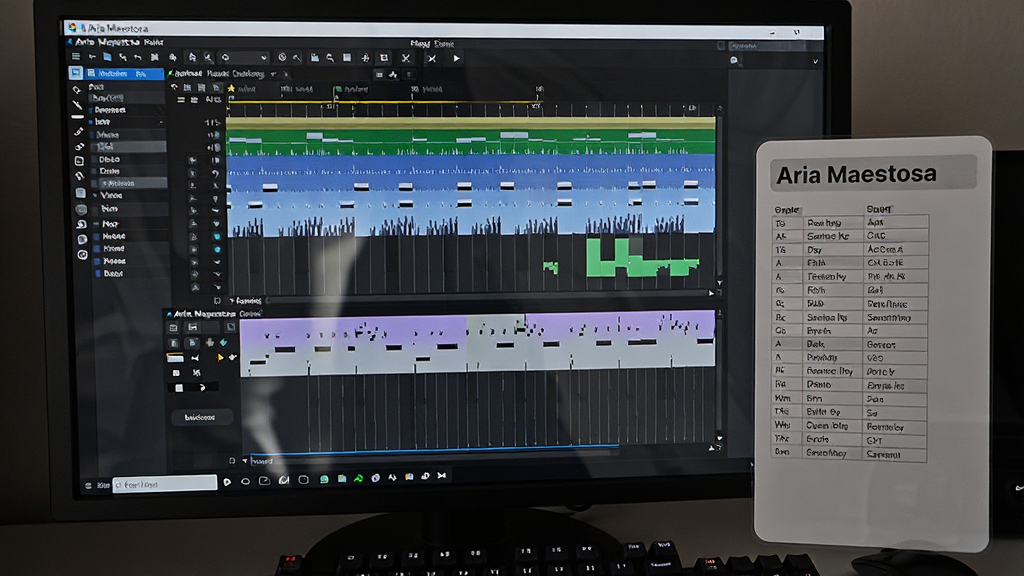Click the oval icon in the taskbar
1024x576 pixels.
(246, 481)
